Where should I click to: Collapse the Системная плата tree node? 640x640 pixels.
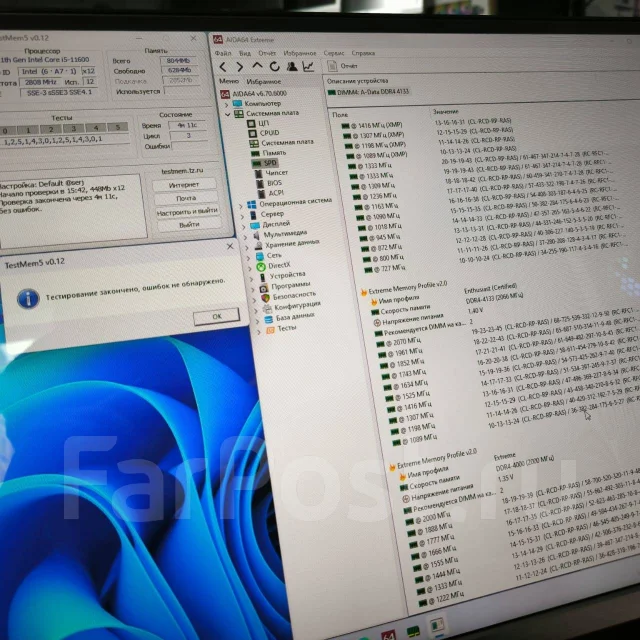pos(228,114)
